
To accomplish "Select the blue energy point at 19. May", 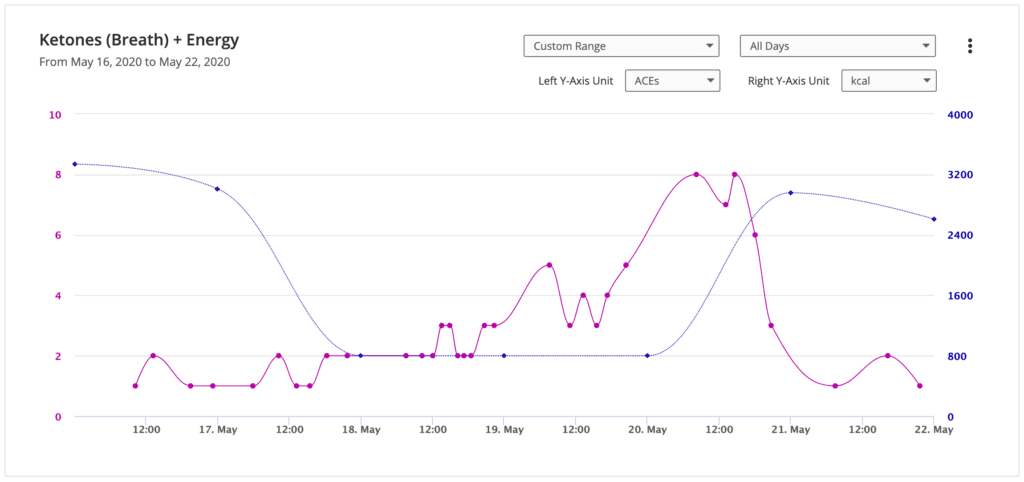I will pyautogui.click(x=503, y=355).
